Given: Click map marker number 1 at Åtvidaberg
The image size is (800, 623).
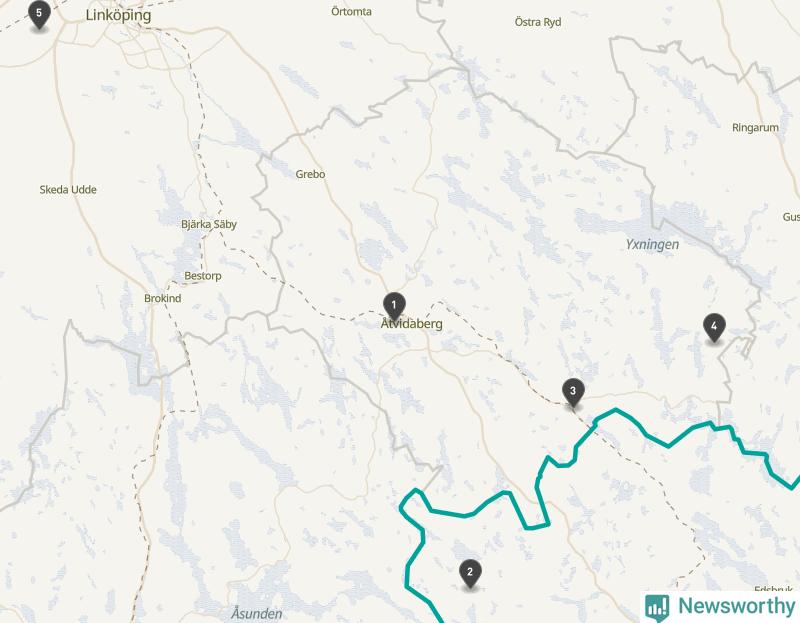Looking at the screenshot, I should coord(394,306).
